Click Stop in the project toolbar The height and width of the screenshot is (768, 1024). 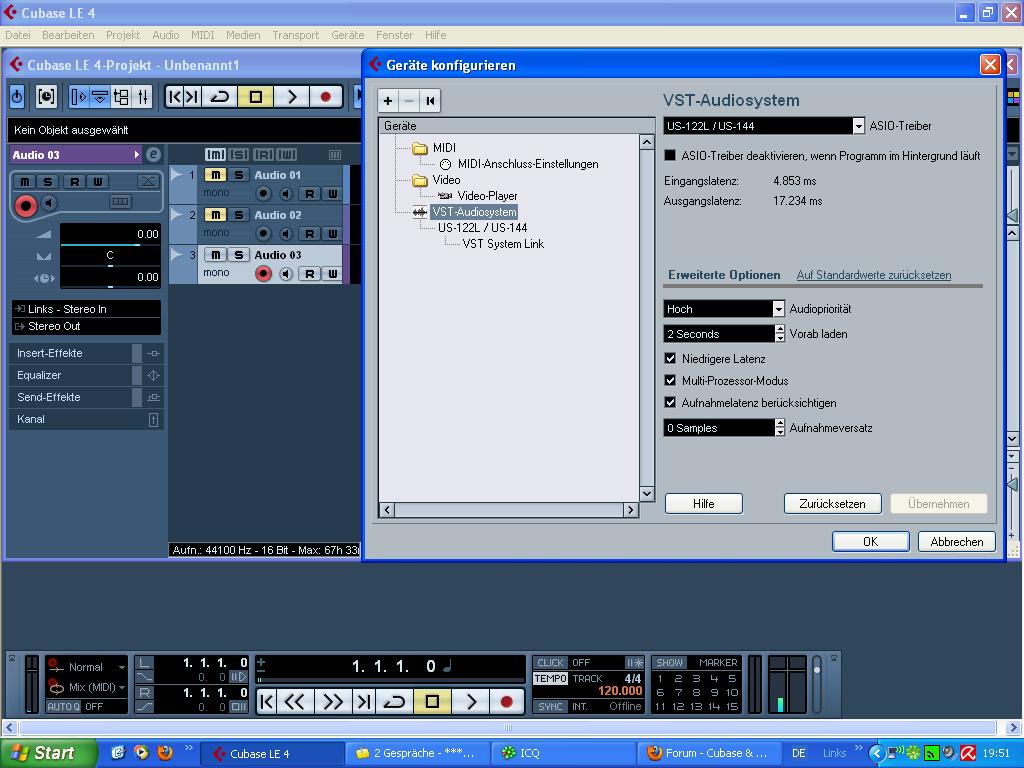(x=255, y=97)
